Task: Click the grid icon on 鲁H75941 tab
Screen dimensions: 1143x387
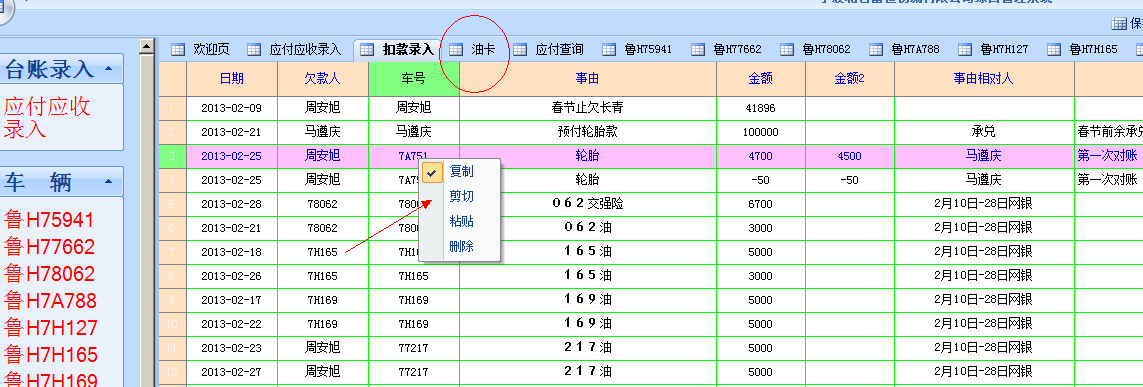Action: (609, 50)
